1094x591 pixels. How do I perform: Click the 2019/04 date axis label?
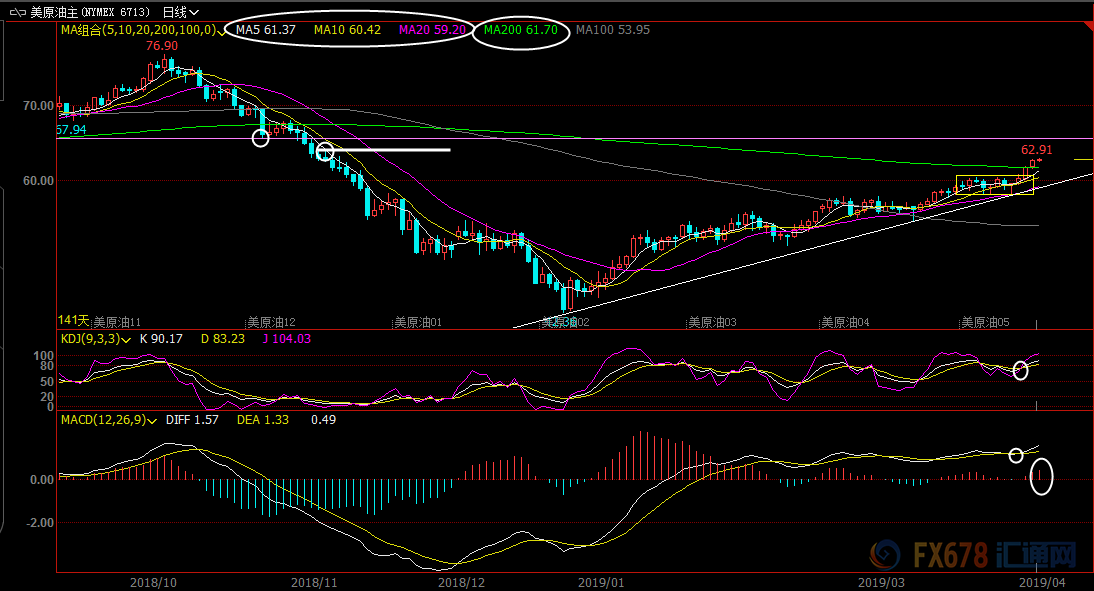click(x=1042, y=583)
